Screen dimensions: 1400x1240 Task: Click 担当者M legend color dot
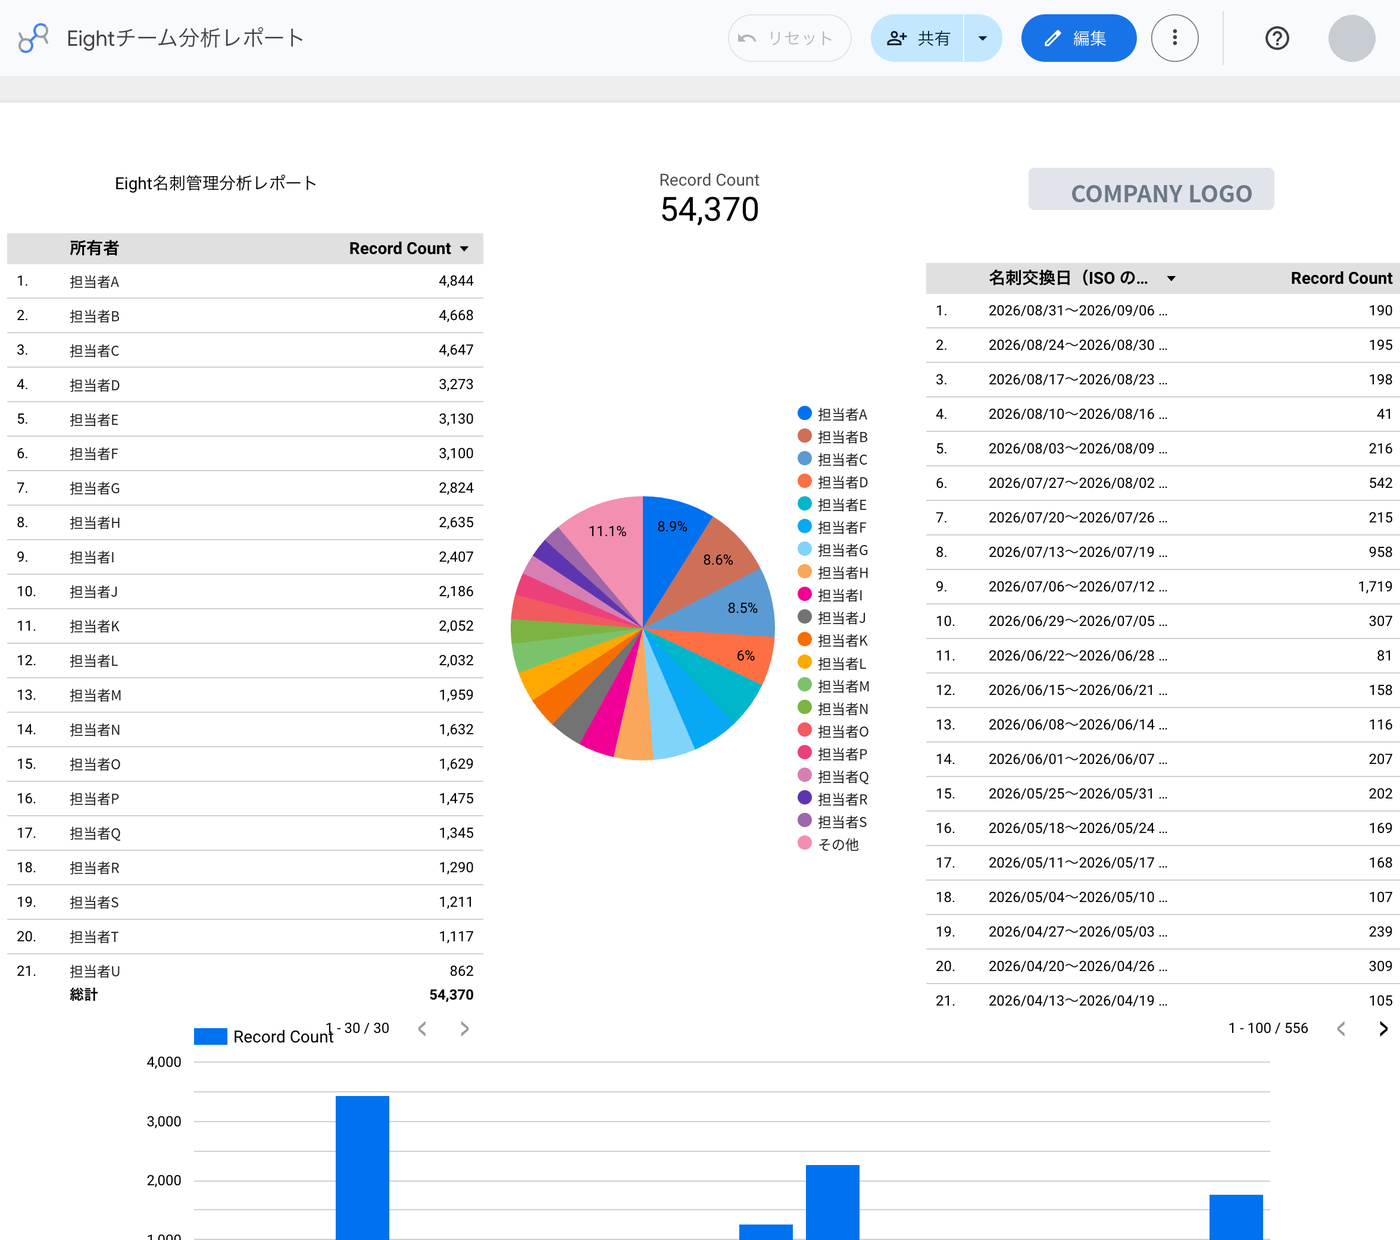(804, 685)
